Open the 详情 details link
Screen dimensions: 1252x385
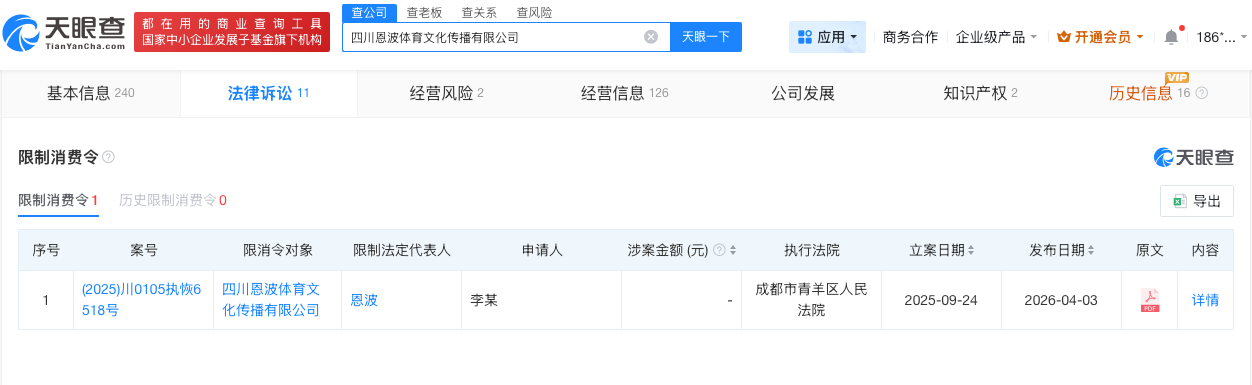click(x=1205, y=300)
